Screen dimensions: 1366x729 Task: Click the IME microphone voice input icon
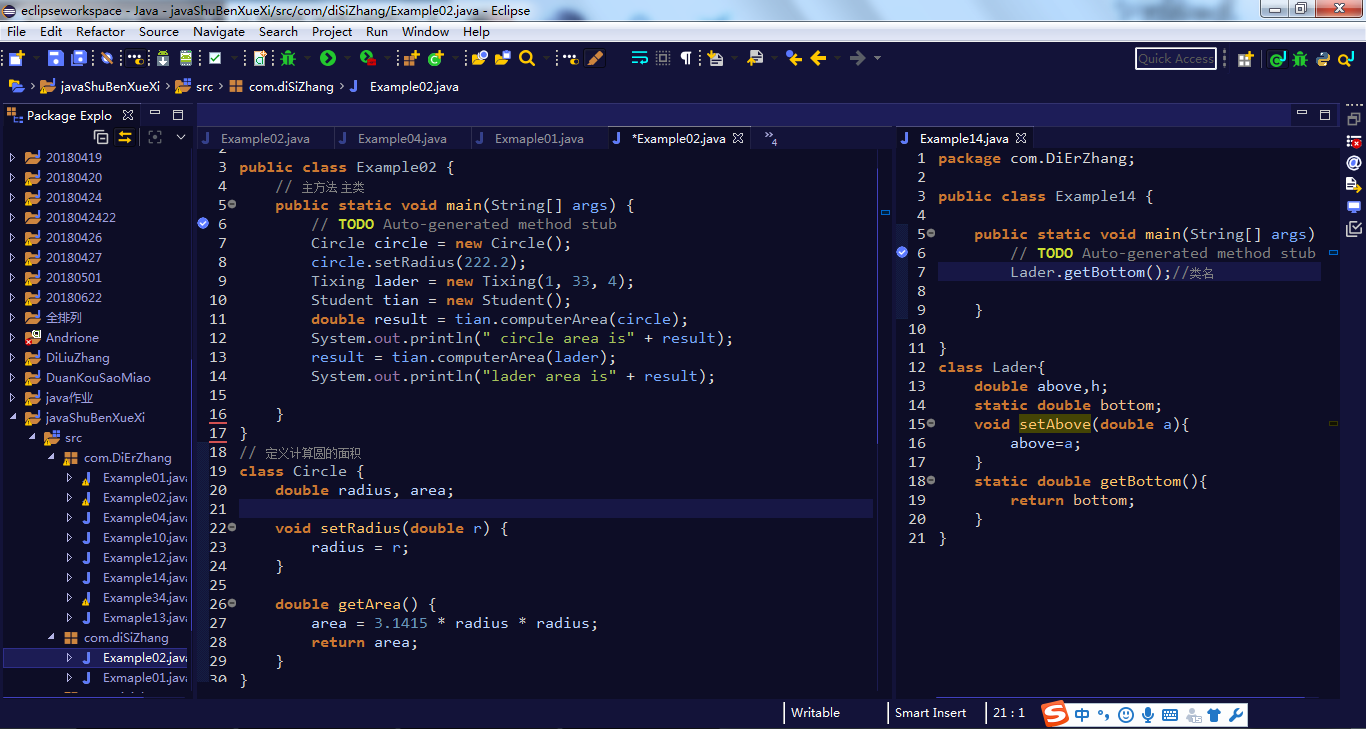(1148, 714)
